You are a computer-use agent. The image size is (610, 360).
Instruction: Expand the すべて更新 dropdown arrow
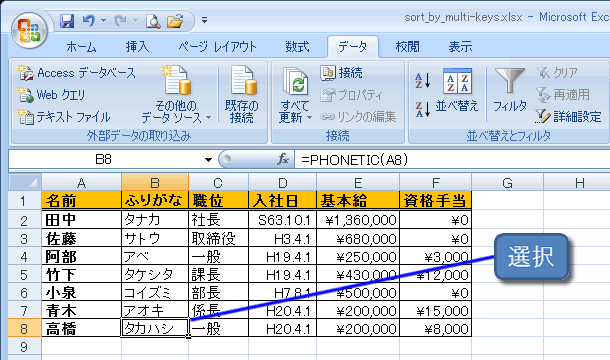(310, 117)
